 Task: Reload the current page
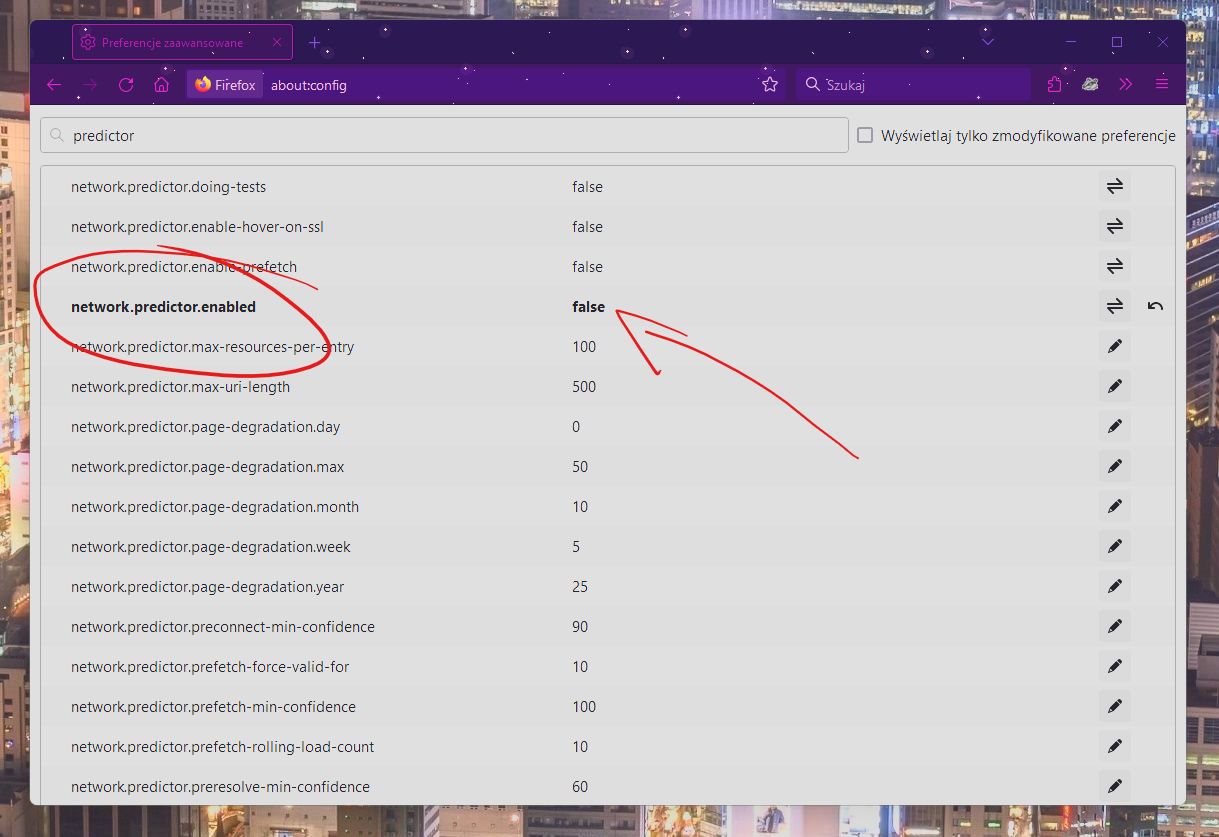tap(126, 85)
